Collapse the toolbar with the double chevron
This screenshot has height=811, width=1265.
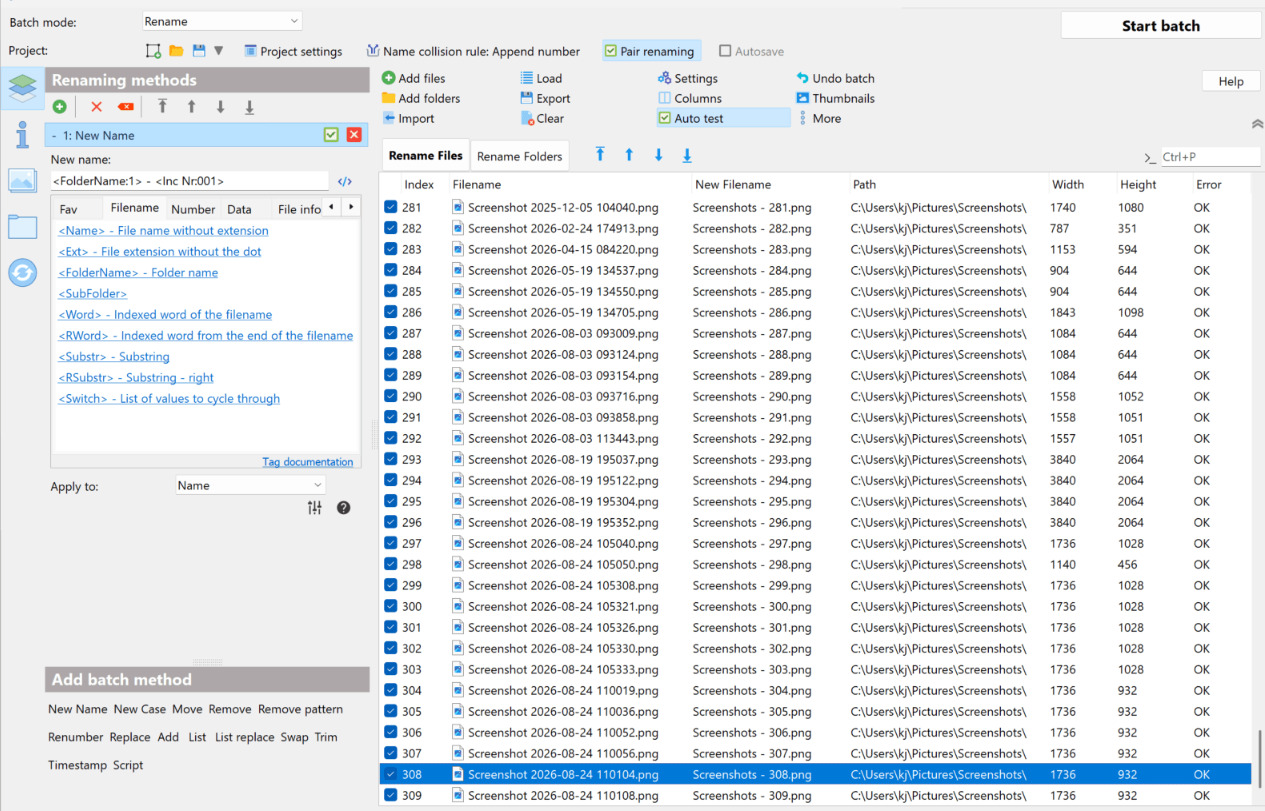pyautogui.click(x=1257, y=124)
